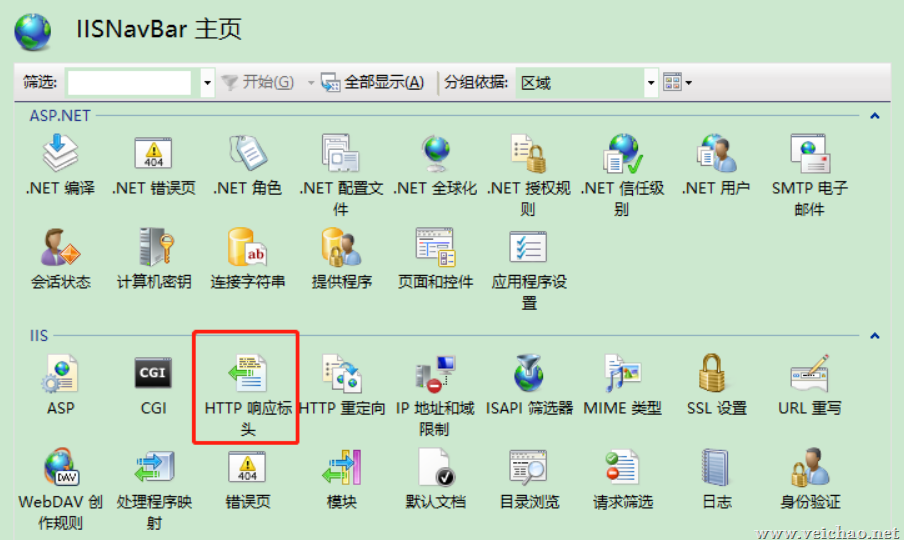The image size is (904, 540).
Task: Open the 模块 icon
Action: click(x=341, y=467)
